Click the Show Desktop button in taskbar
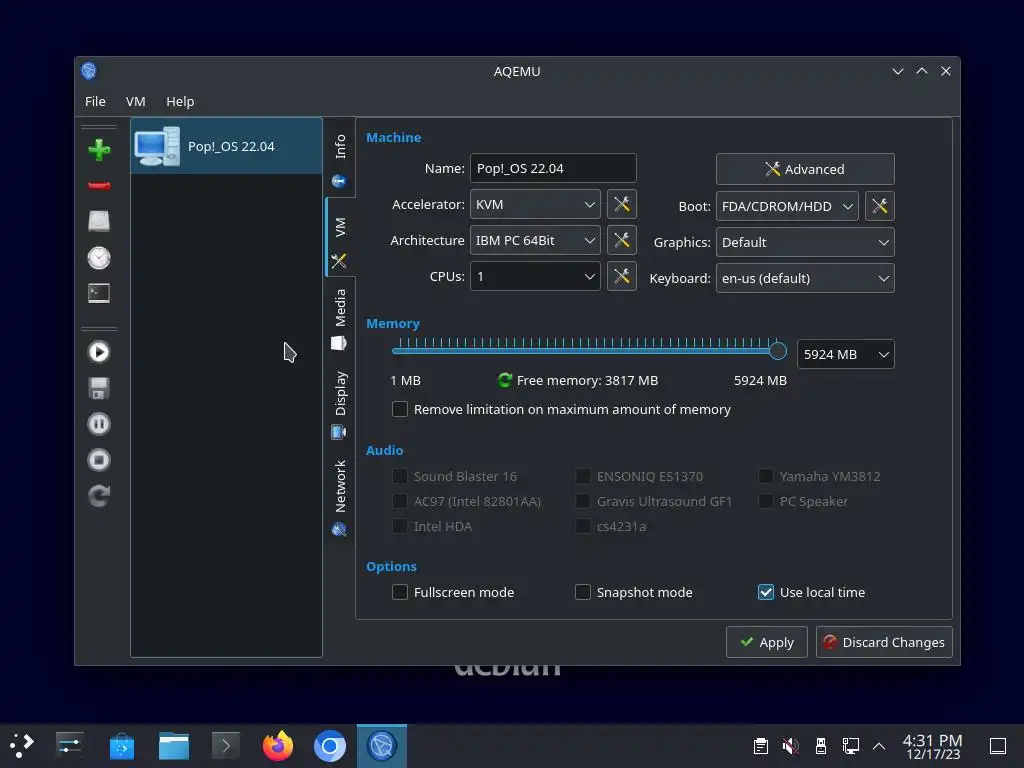1024x768 pixels. tap(997, 746)
